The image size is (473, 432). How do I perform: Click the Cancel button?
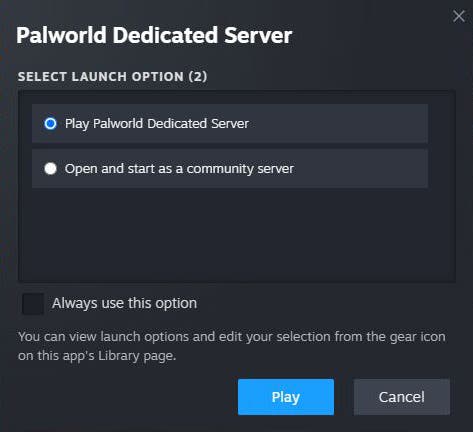tap(402, 397)
